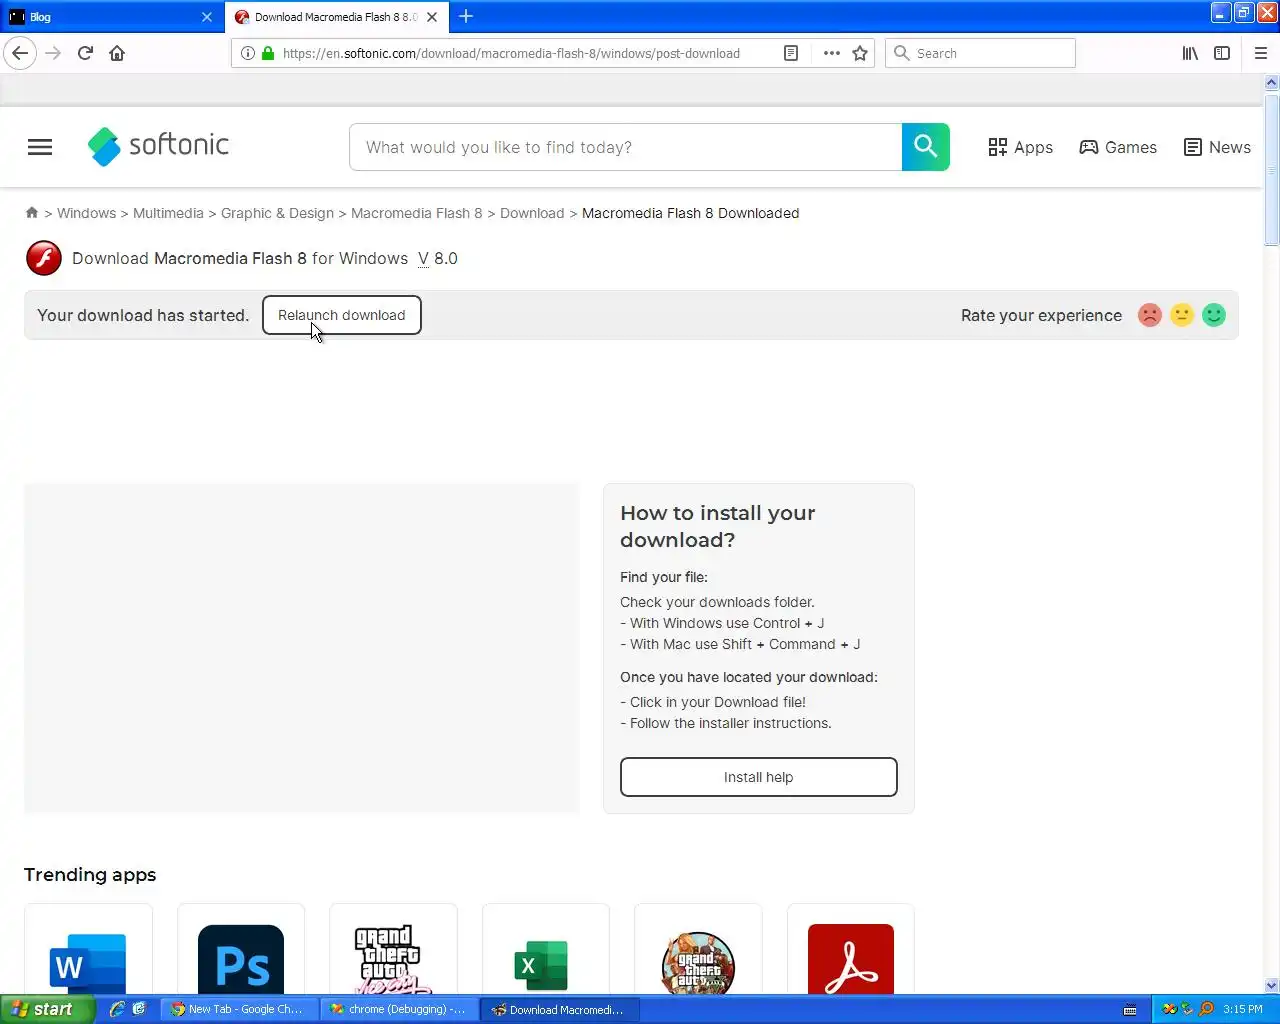Open Microsoft Word trending app
The height and width of the screenshot is (1024, 1280).
click(88, 950)
